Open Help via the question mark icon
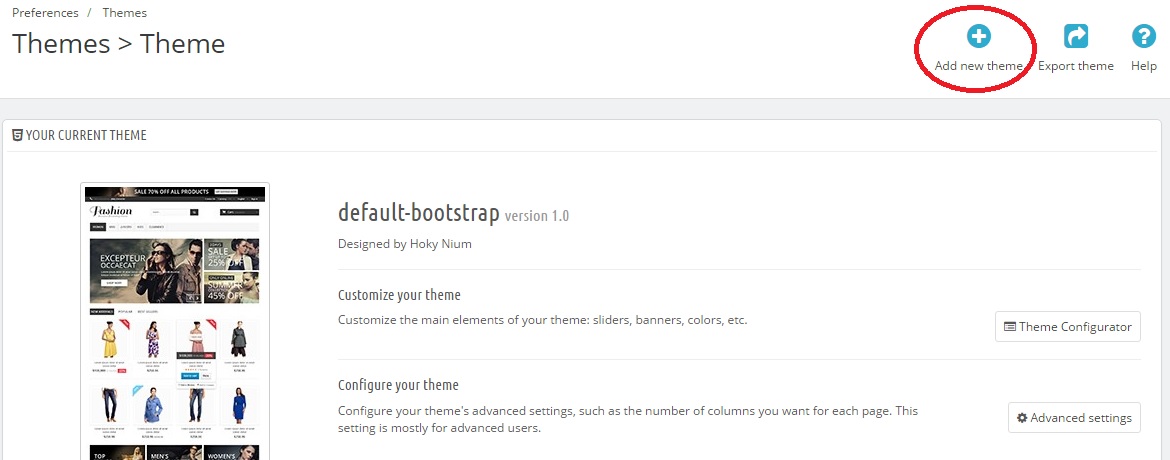 1143,37
